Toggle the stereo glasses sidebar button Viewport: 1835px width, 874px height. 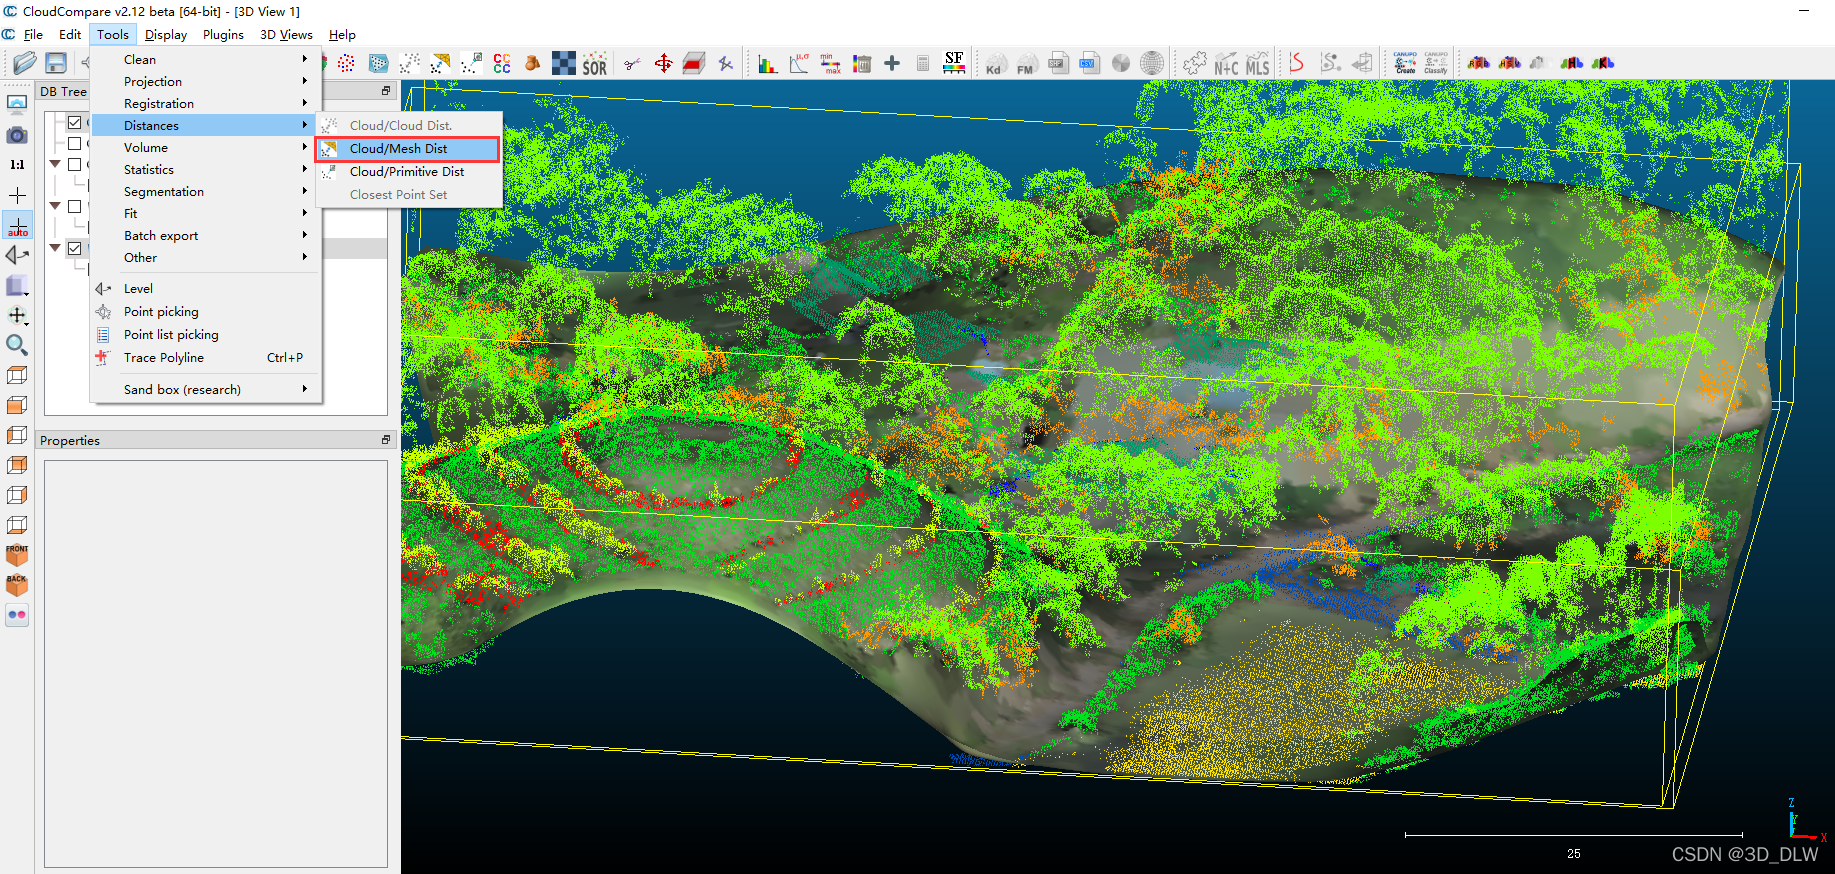point(17,615)
